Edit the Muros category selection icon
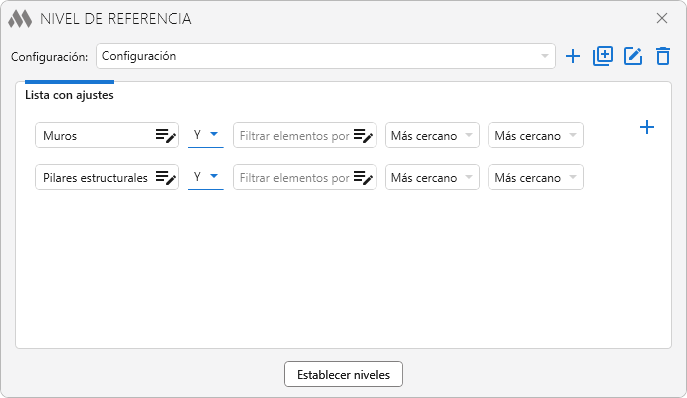This screenshot has width=687, height=398. pos(166,135)
